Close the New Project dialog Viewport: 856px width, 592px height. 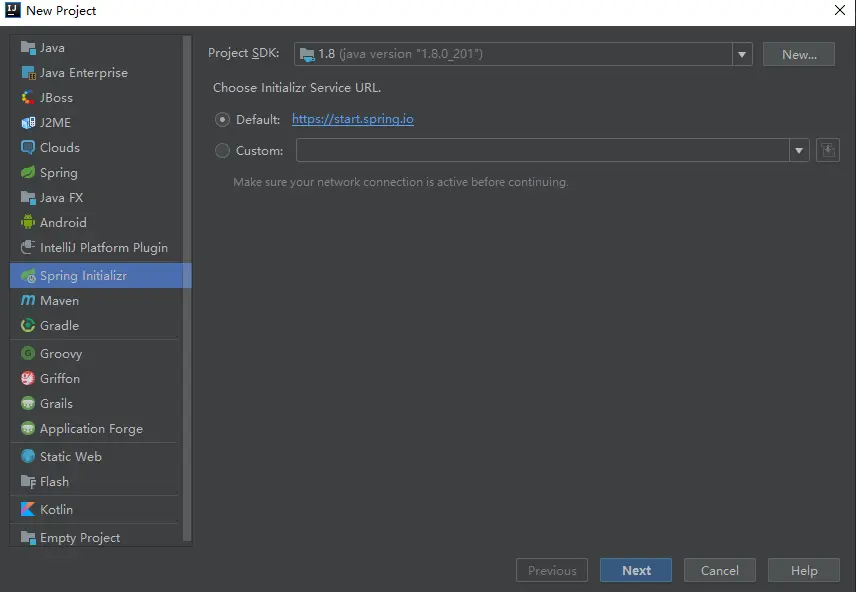pyautogui.click(x=840, y=10)
